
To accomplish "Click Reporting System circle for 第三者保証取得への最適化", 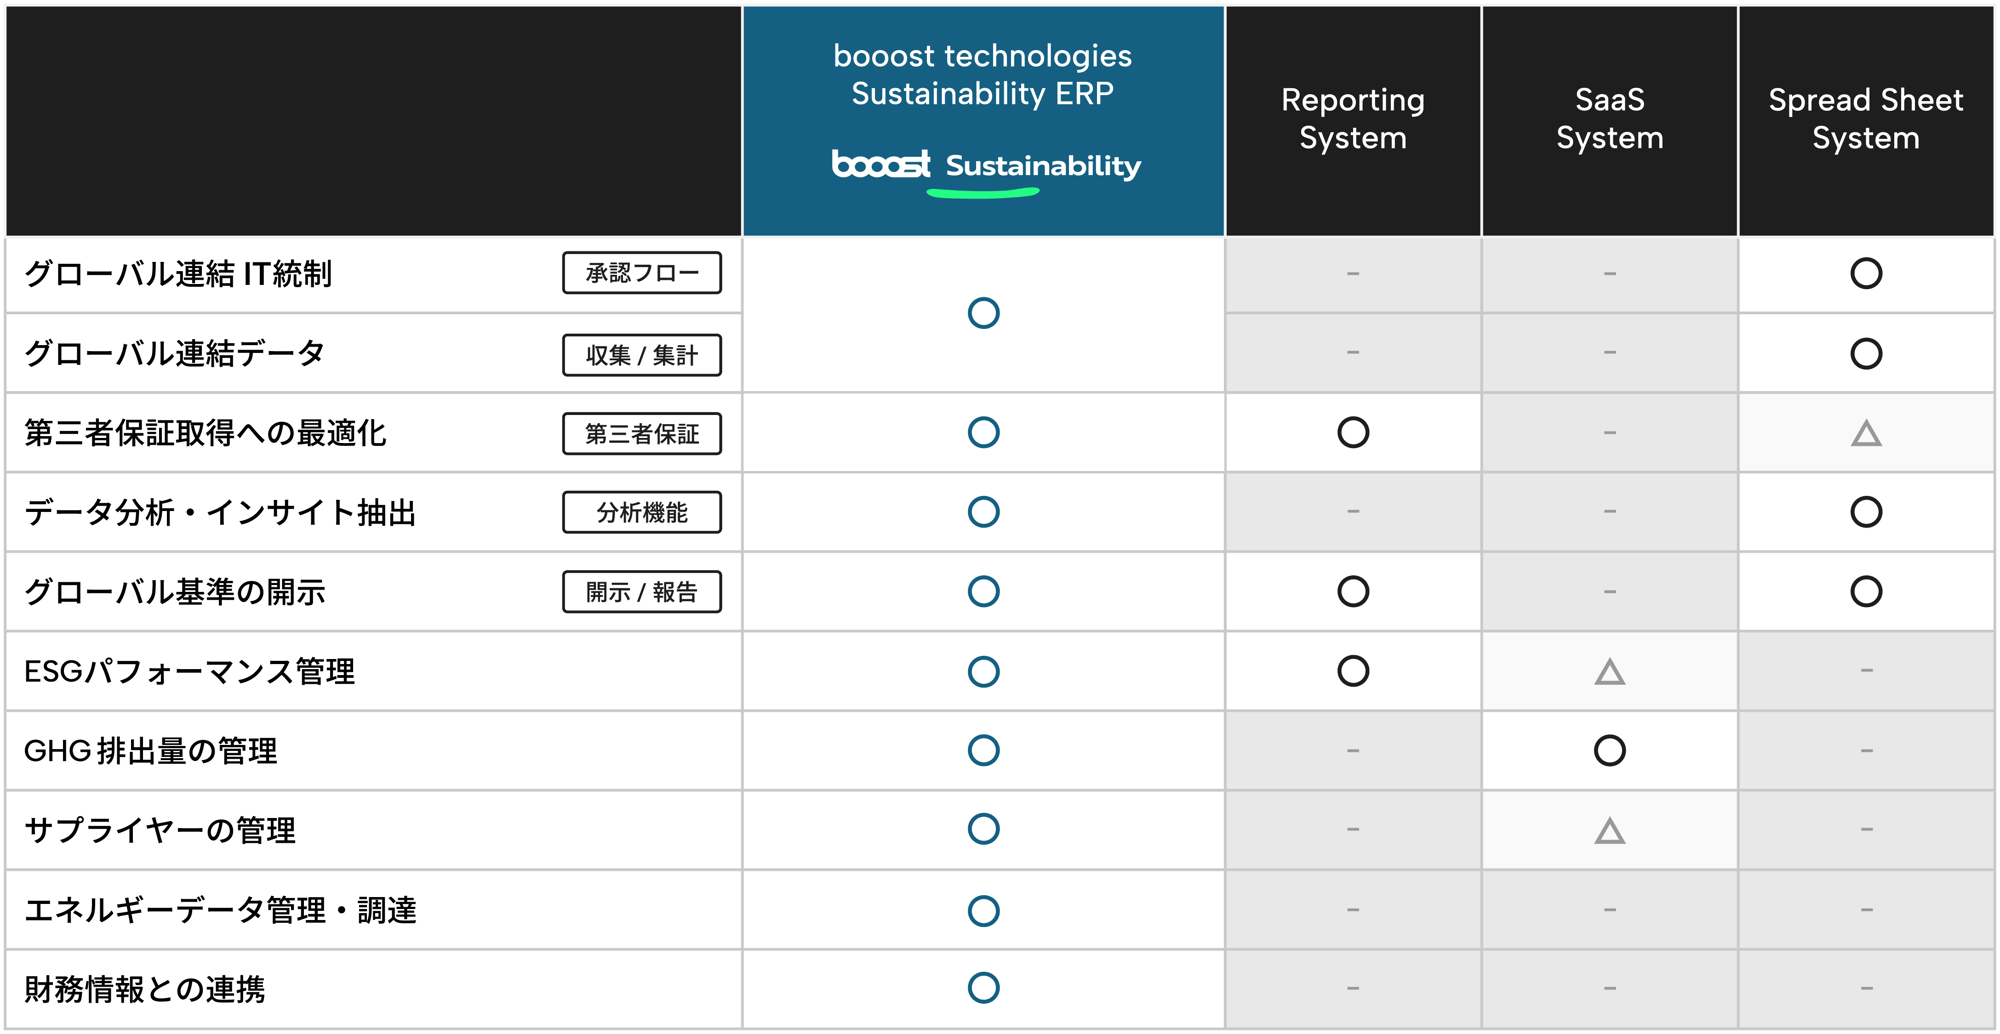I will tap(1353, 432).
